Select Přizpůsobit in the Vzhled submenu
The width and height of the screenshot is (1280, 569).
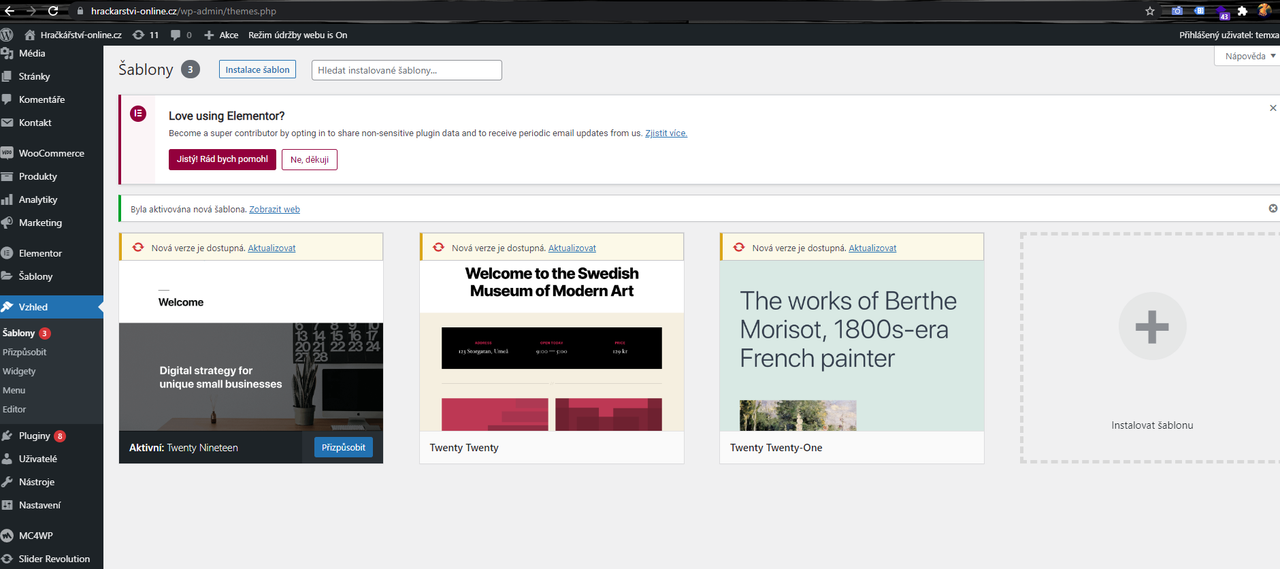point(25,352)
